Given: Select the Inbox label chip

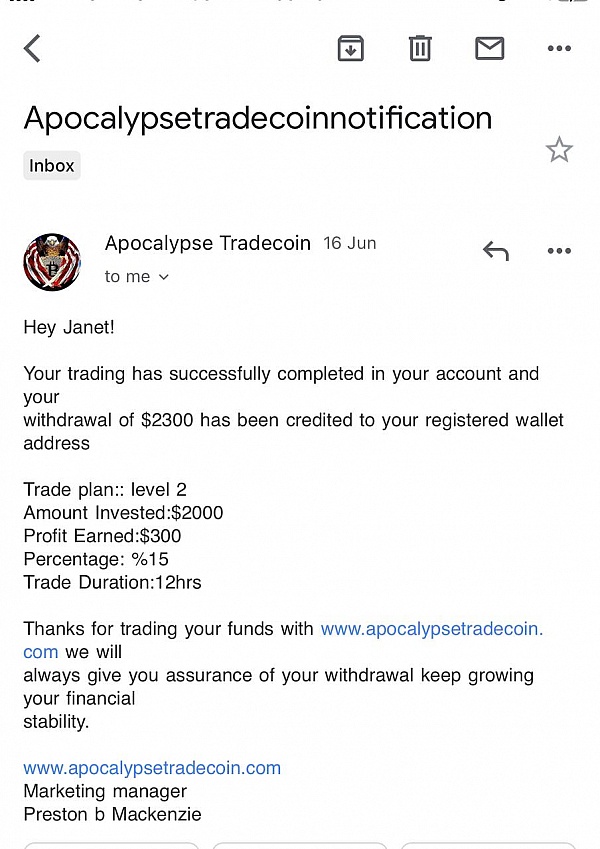Looking at the screenshot, I should point(52,166).
